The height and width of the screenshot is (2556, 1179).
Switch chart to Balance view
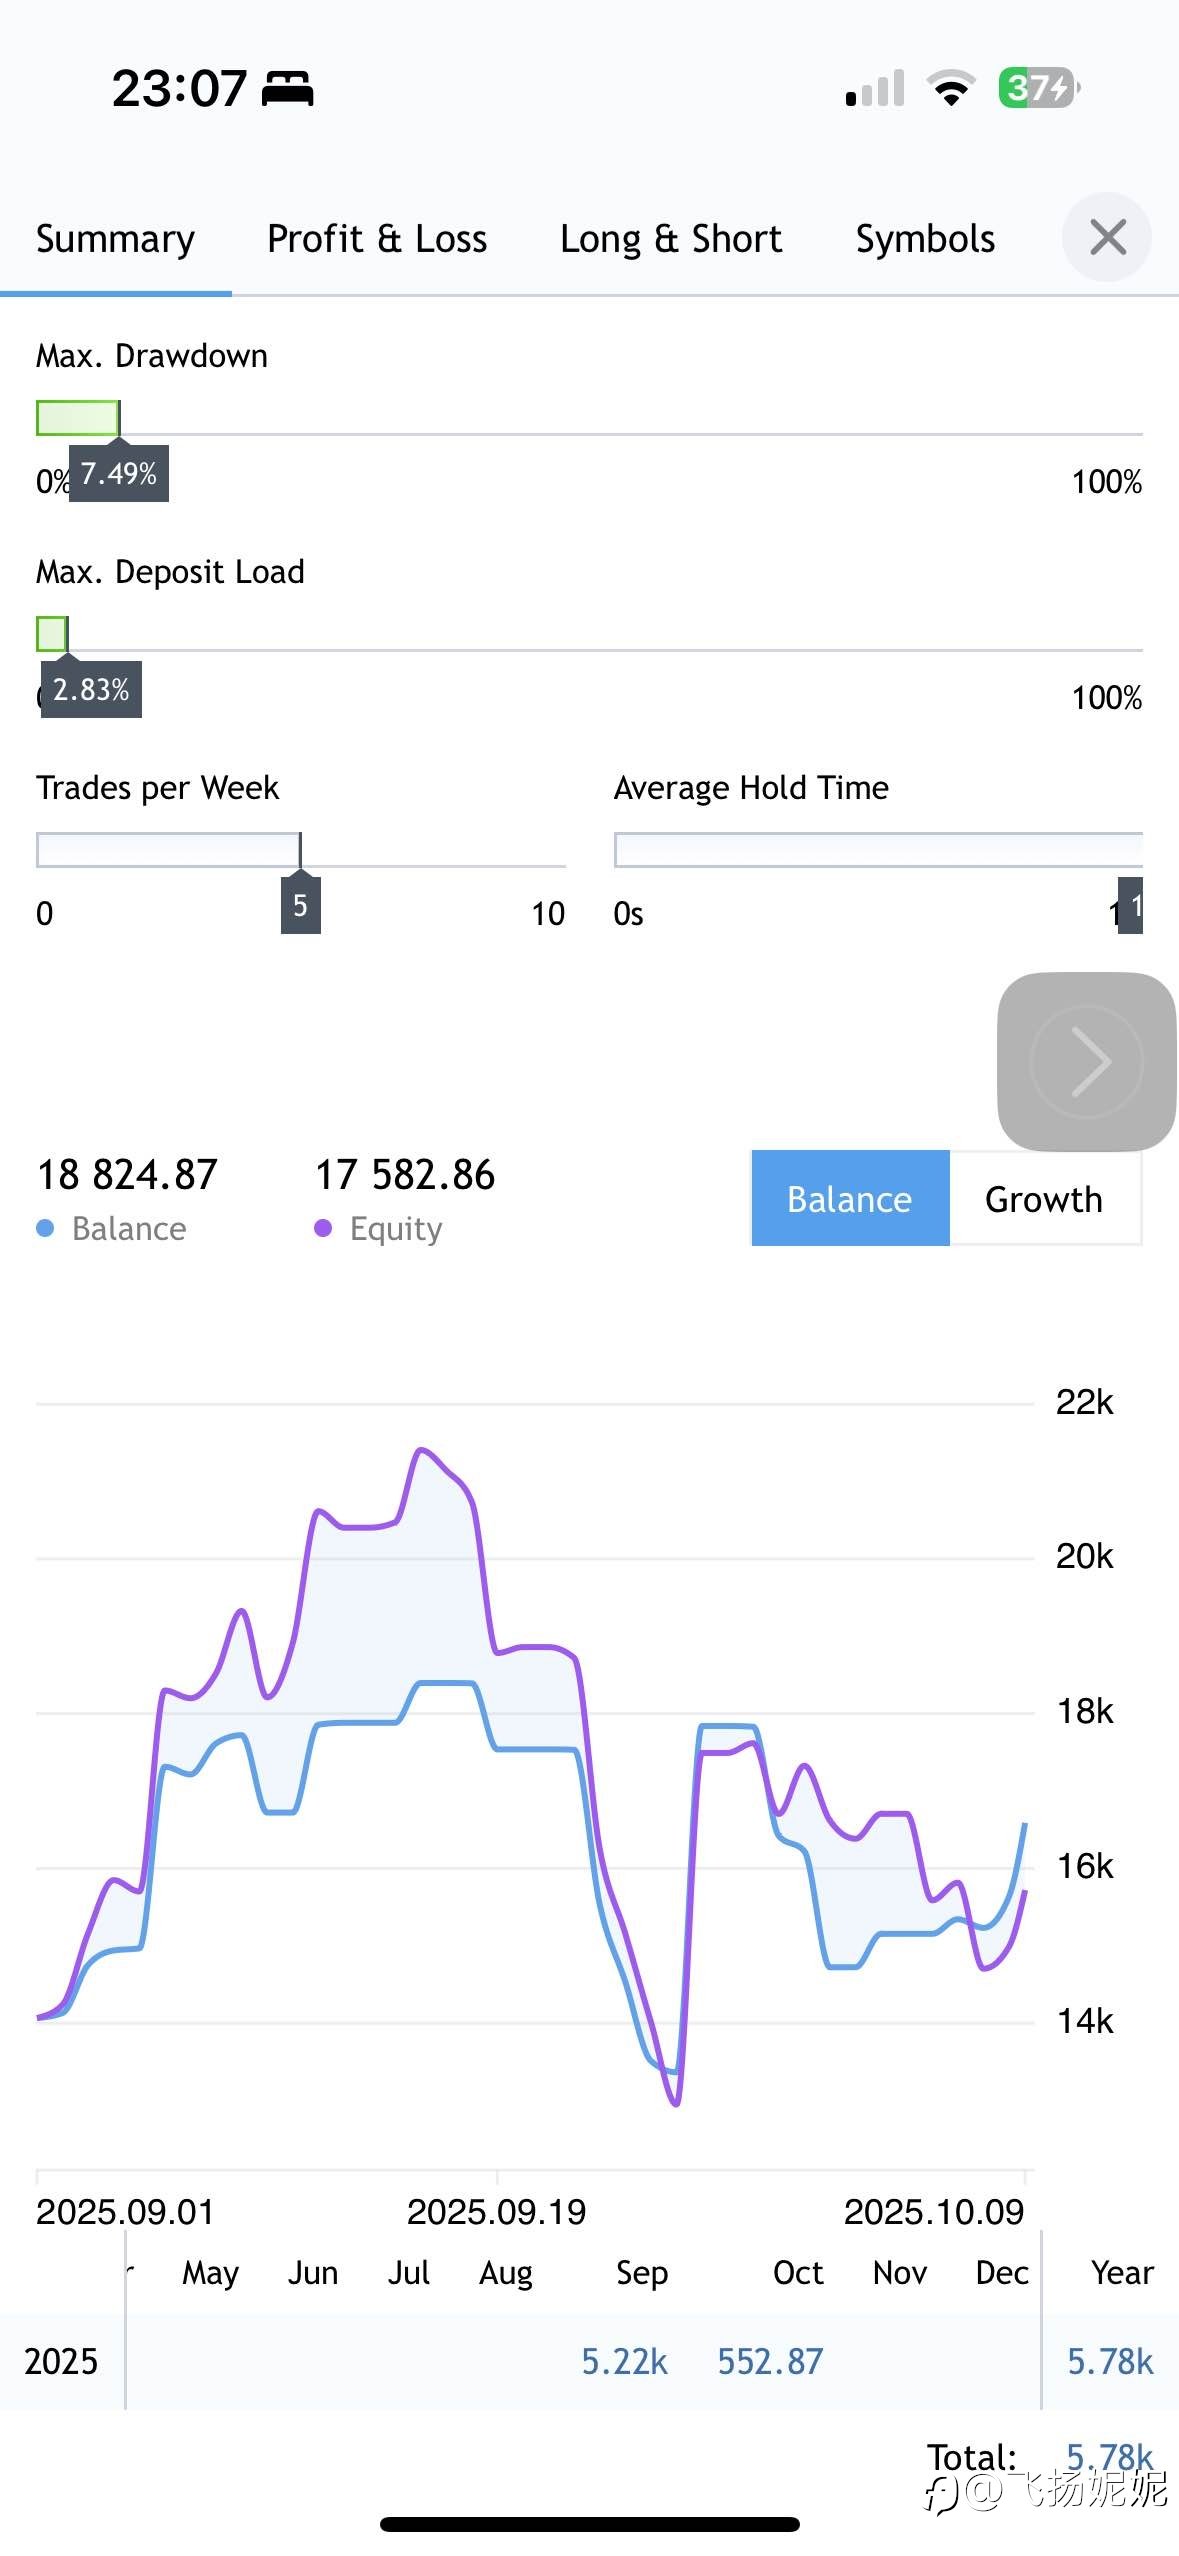[850, 1198]
